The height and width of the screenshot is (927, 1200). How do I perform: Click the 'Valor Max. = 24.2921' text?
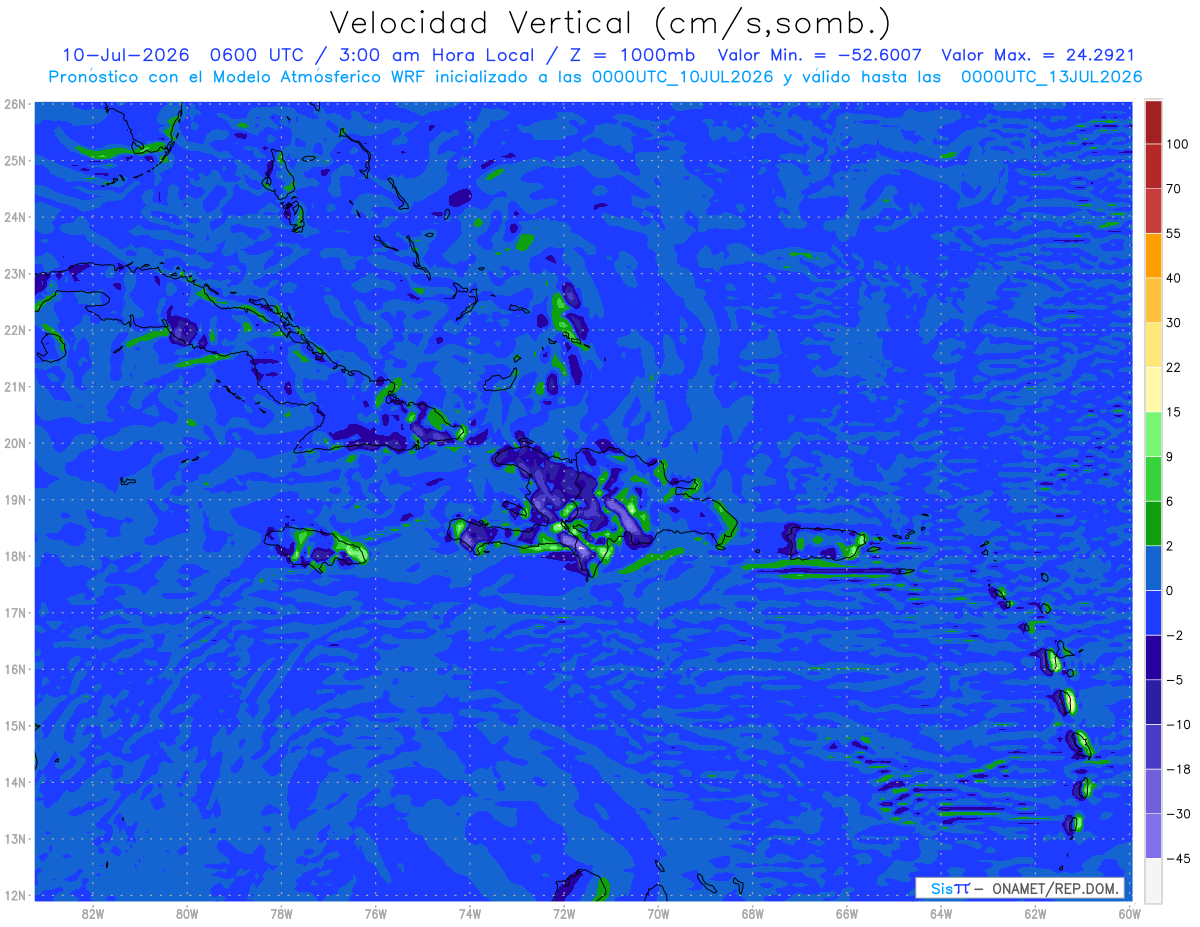point(1038,55)
